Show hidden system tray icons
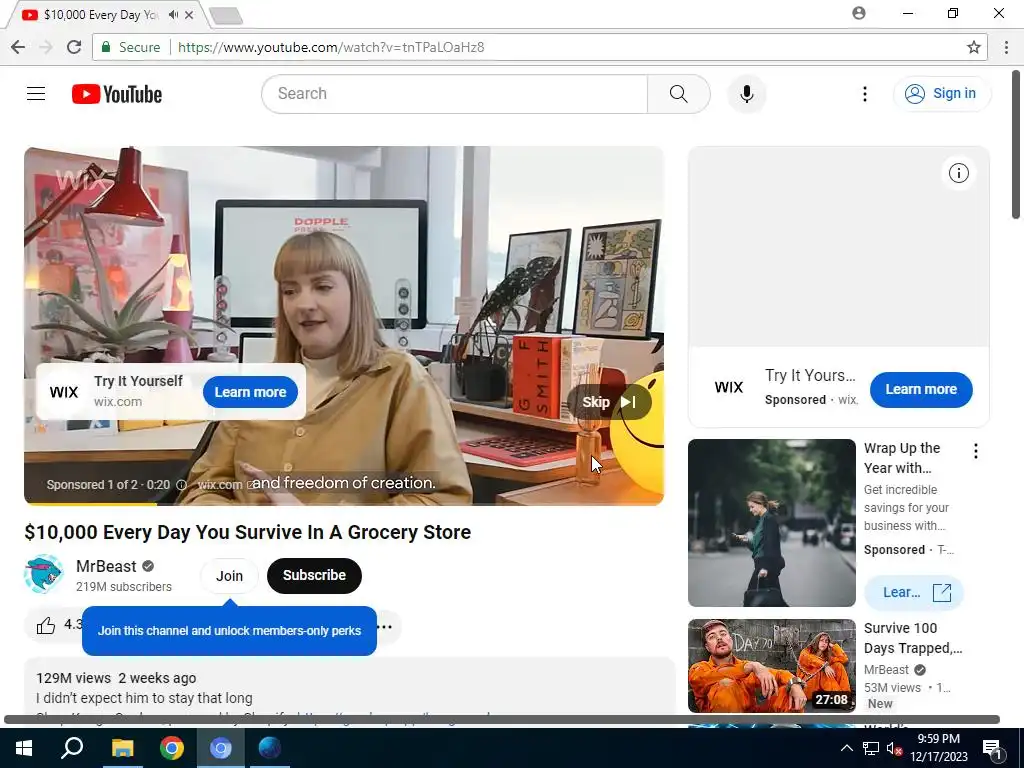 [846, 748]
